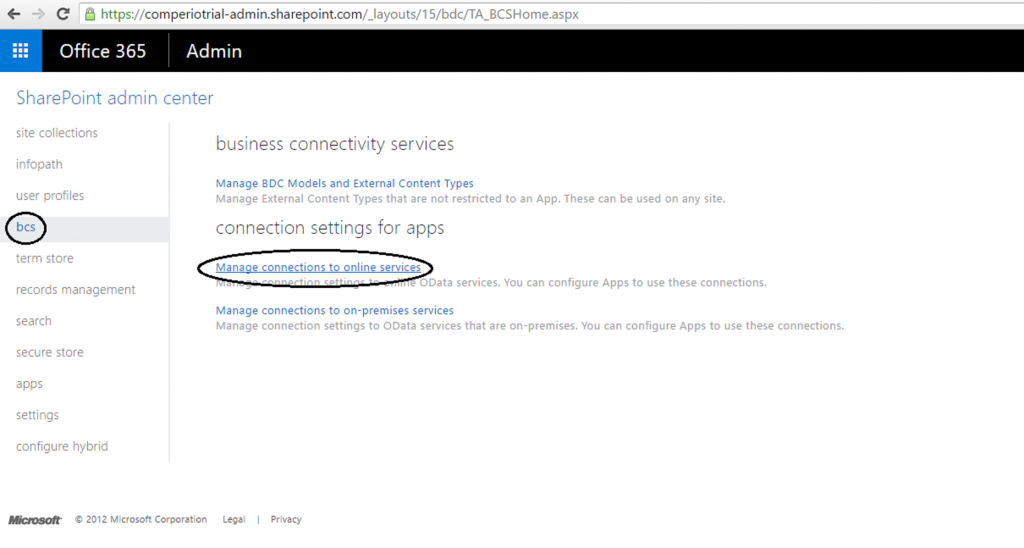Reload the page with the refresh icon
The width and height of the screenshot is (1024, 548).
pos(63,14)
